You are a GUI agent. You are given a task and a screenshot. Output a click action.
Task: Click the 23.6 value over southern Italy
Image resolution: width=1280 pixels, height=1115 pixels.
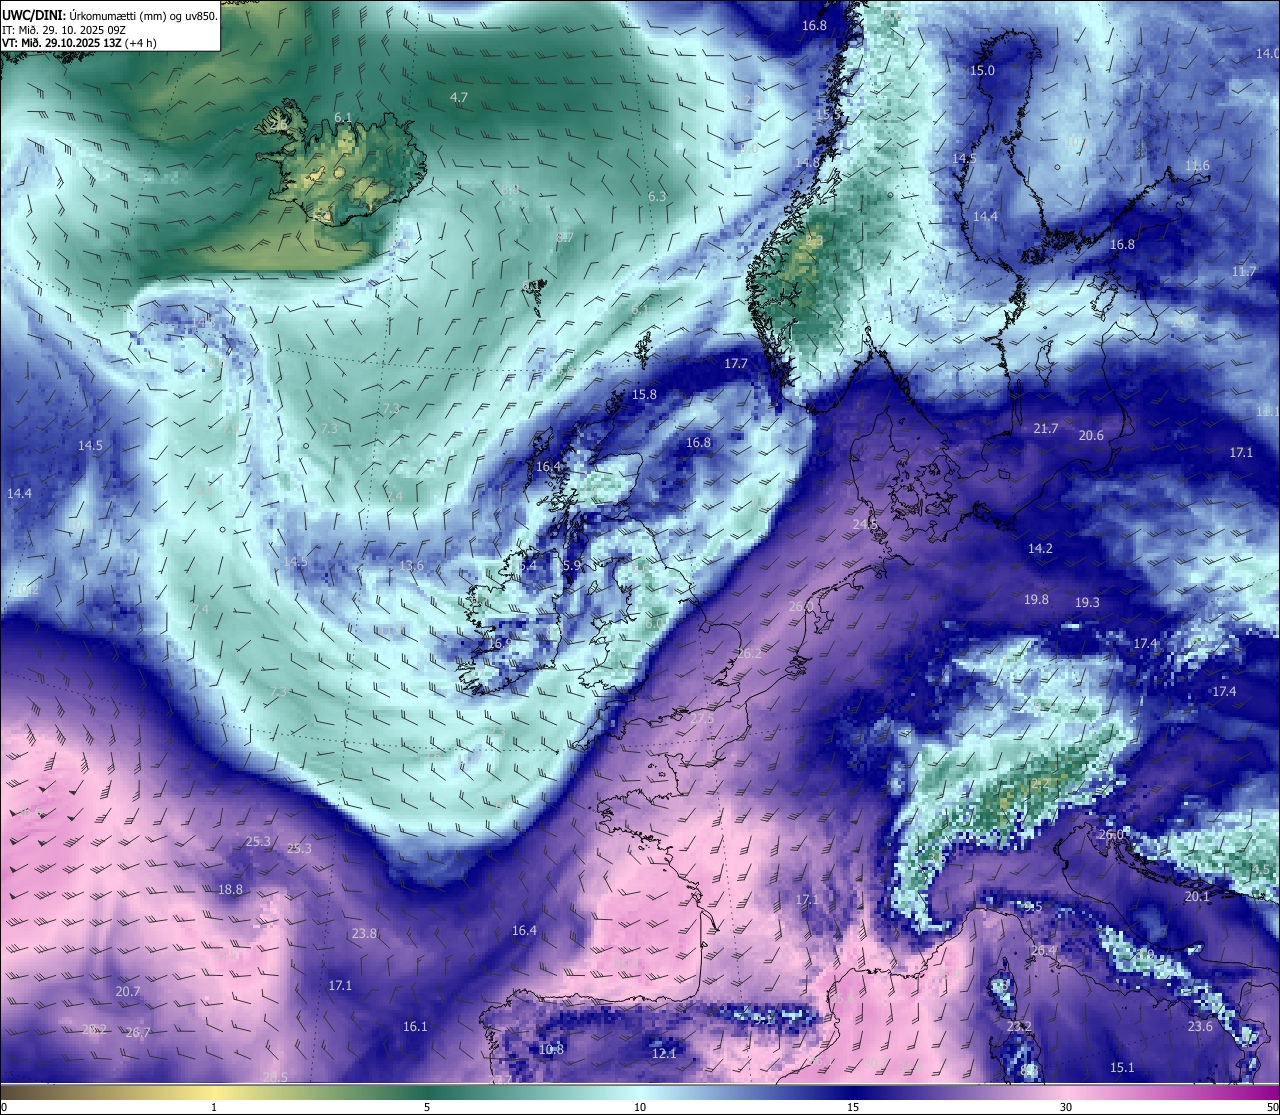(x=1200, y=1027)
